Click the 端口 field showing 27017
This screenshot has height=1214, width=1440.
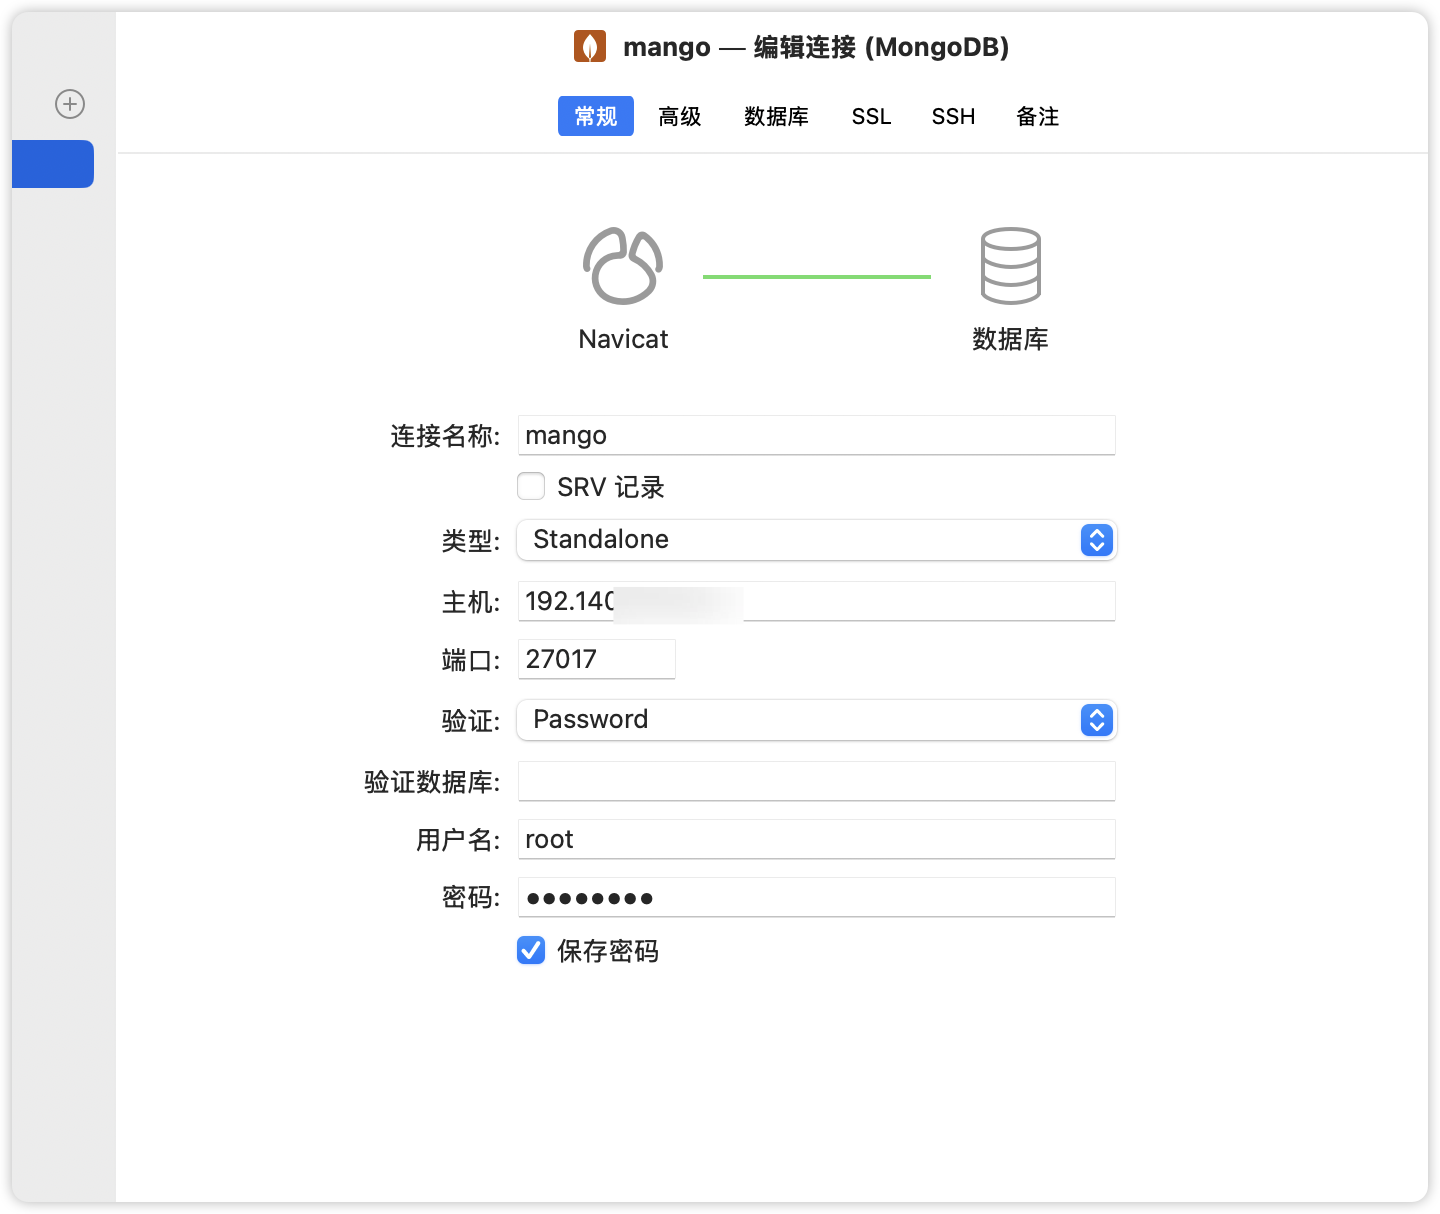[x=596, y=659]
